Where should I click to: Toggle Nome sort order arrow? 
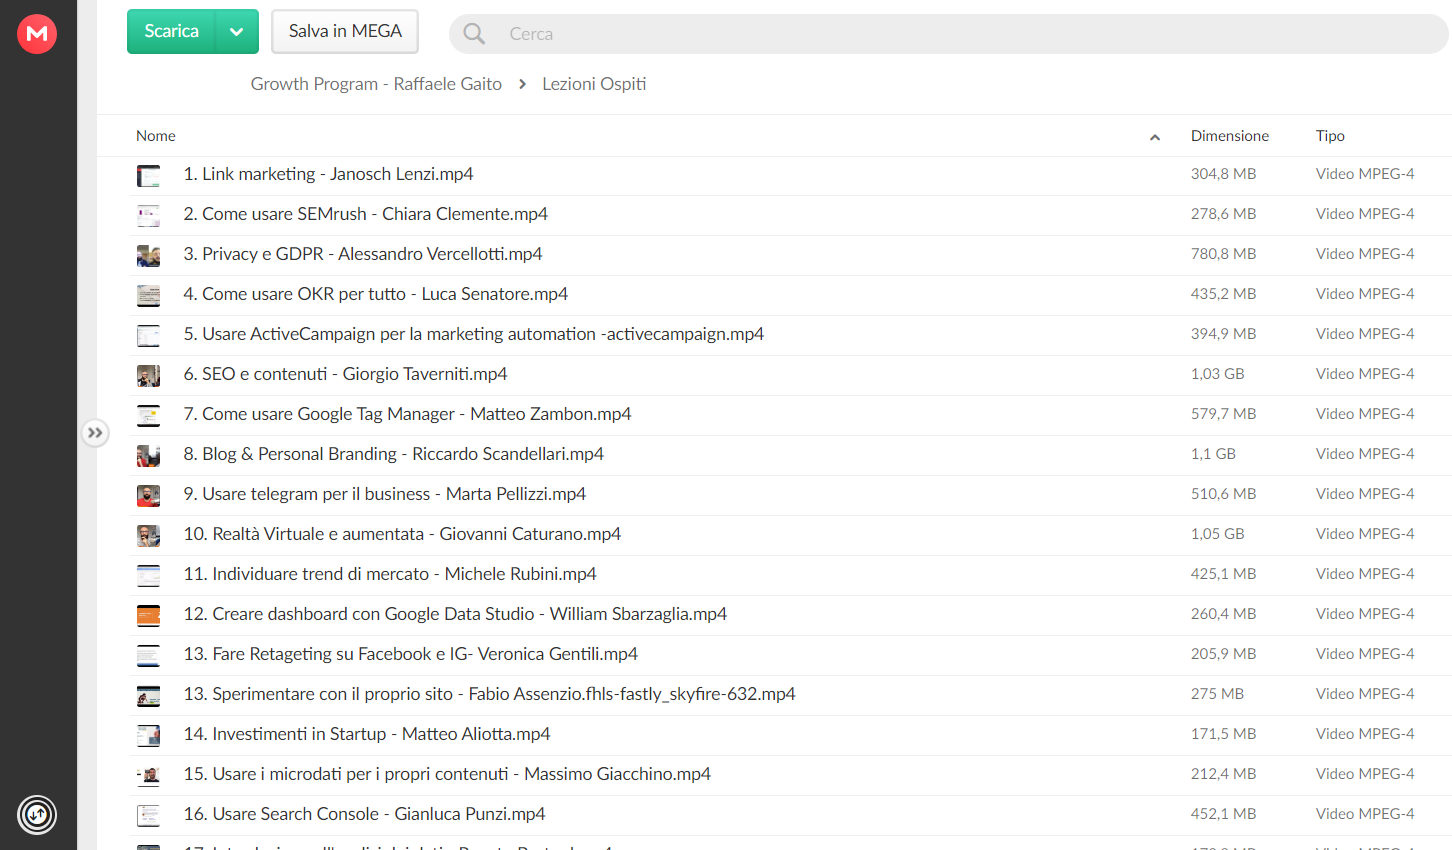1155,137
